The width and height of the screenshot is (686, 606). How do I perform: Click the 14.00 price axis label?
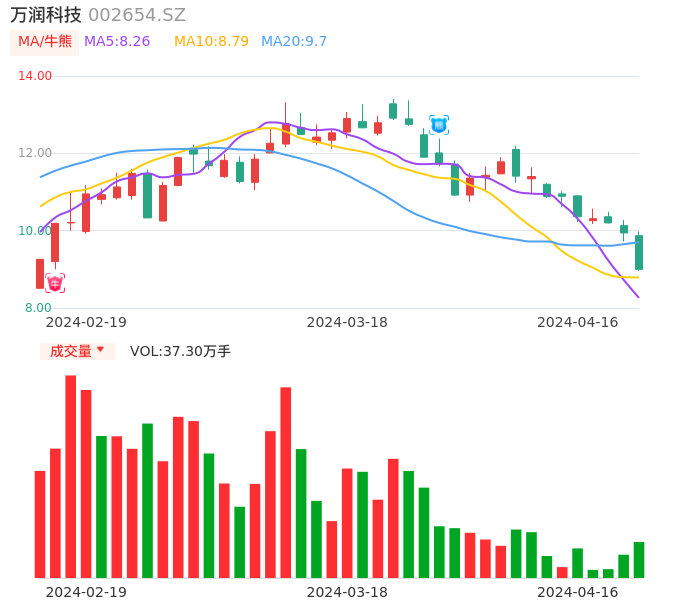pyautogui.click(x=35, y=76)
